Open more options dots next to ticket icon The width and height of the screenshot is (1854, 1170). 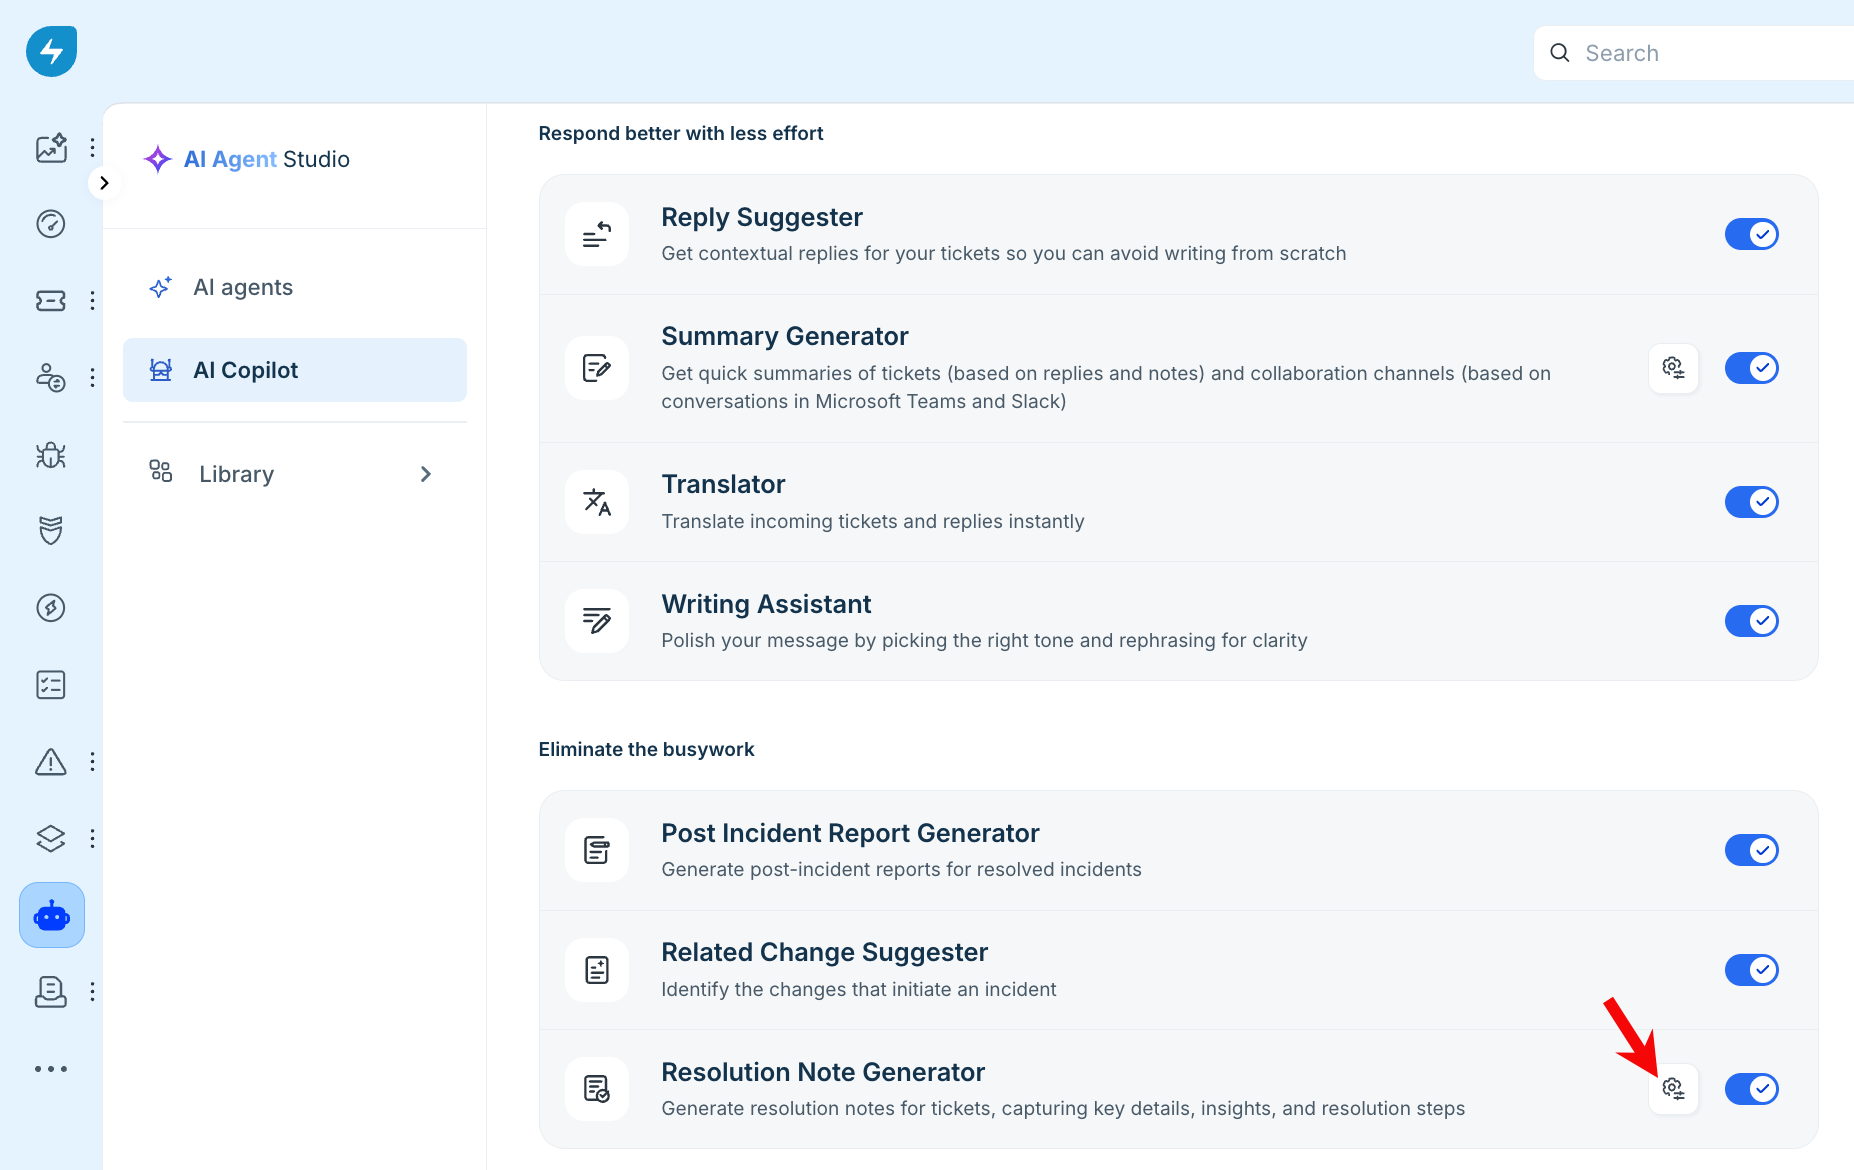point(92,301)
